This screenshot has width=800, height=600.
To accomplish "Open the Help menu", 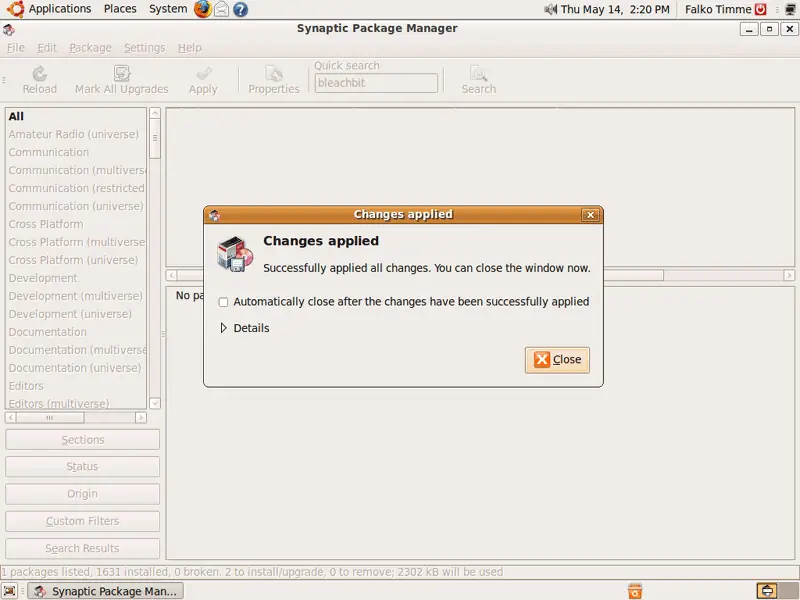I will 190,47.
